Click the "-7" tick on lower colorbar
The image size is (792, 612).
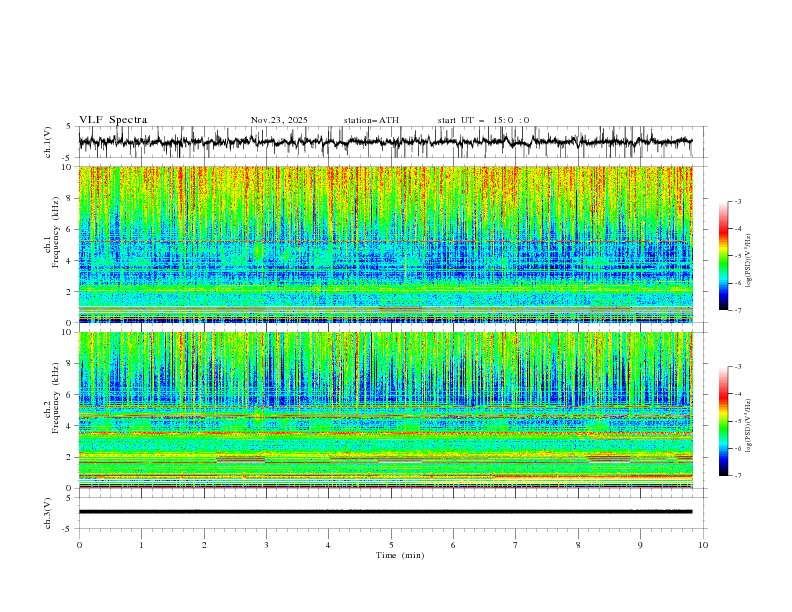tap(737, 475)
